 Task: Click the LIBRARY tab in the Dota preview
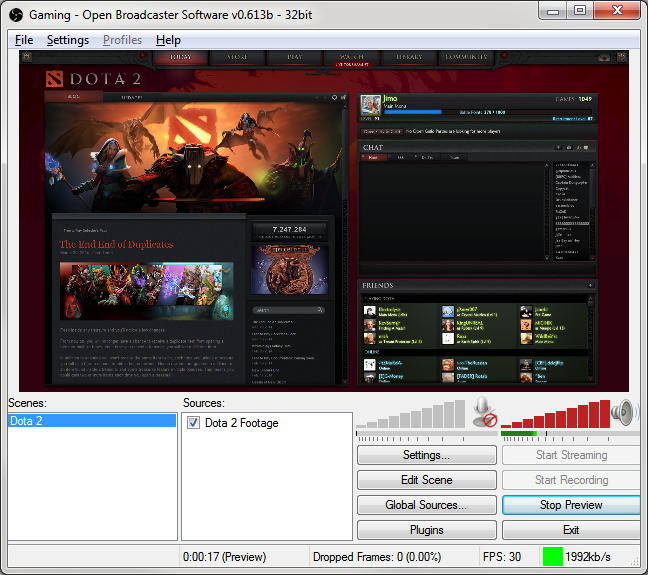coord(409,57)
